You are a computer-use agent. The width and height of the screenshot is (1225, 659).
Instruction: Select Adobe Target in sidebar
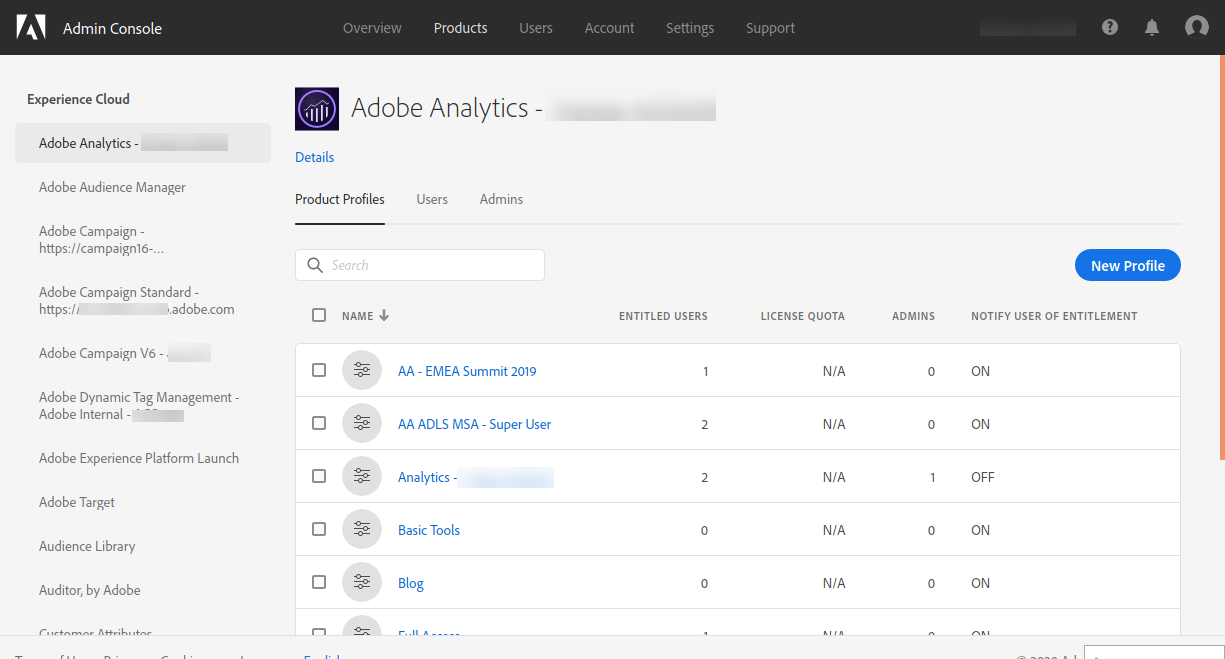coord(77,502)
